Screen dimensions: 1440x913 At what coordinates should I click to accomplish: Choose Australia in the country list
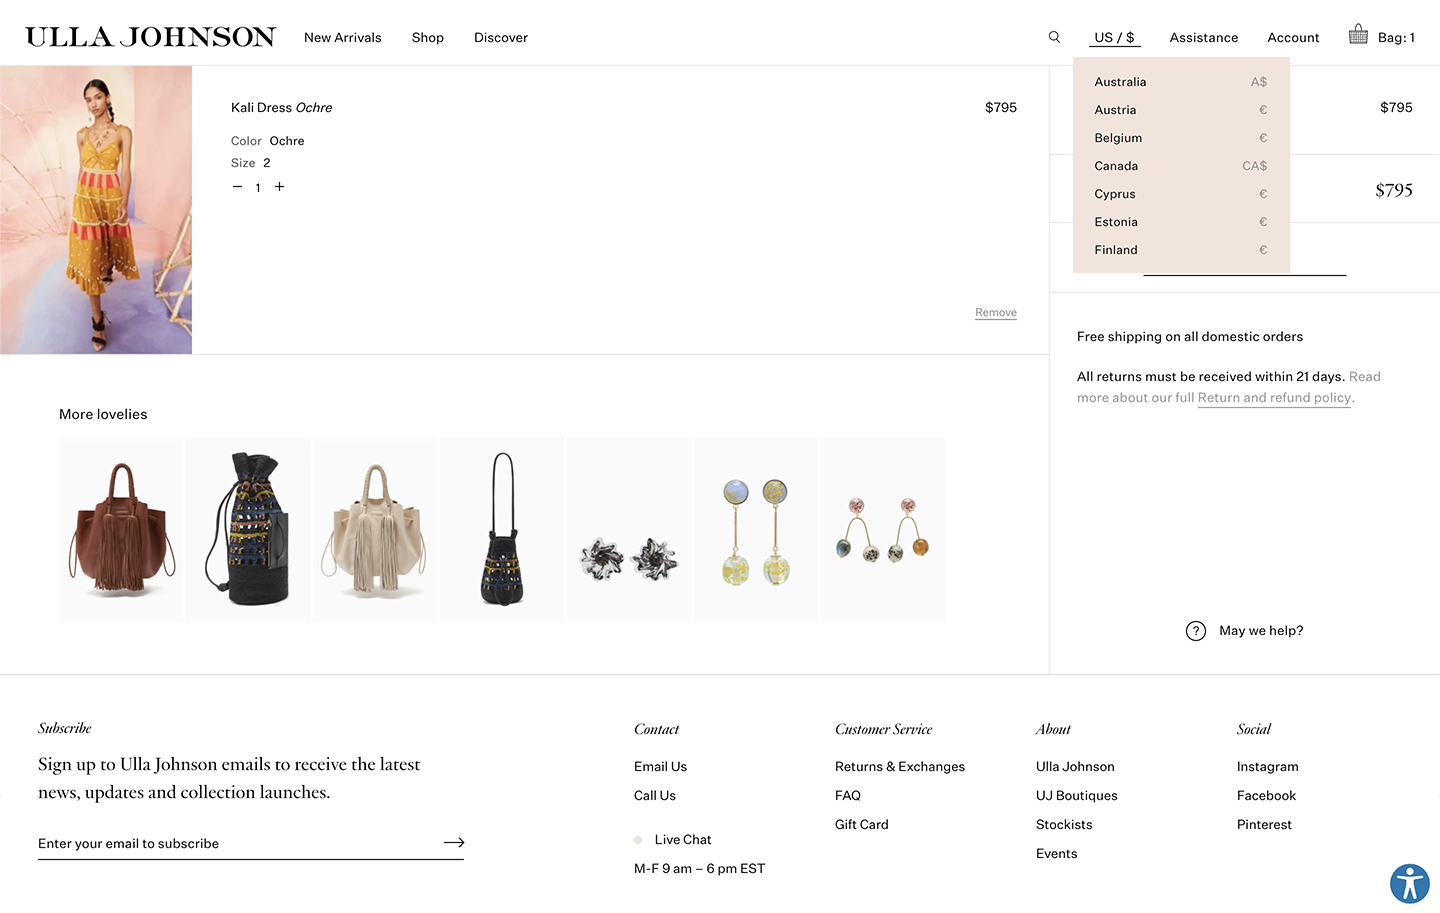(1120, 81)
